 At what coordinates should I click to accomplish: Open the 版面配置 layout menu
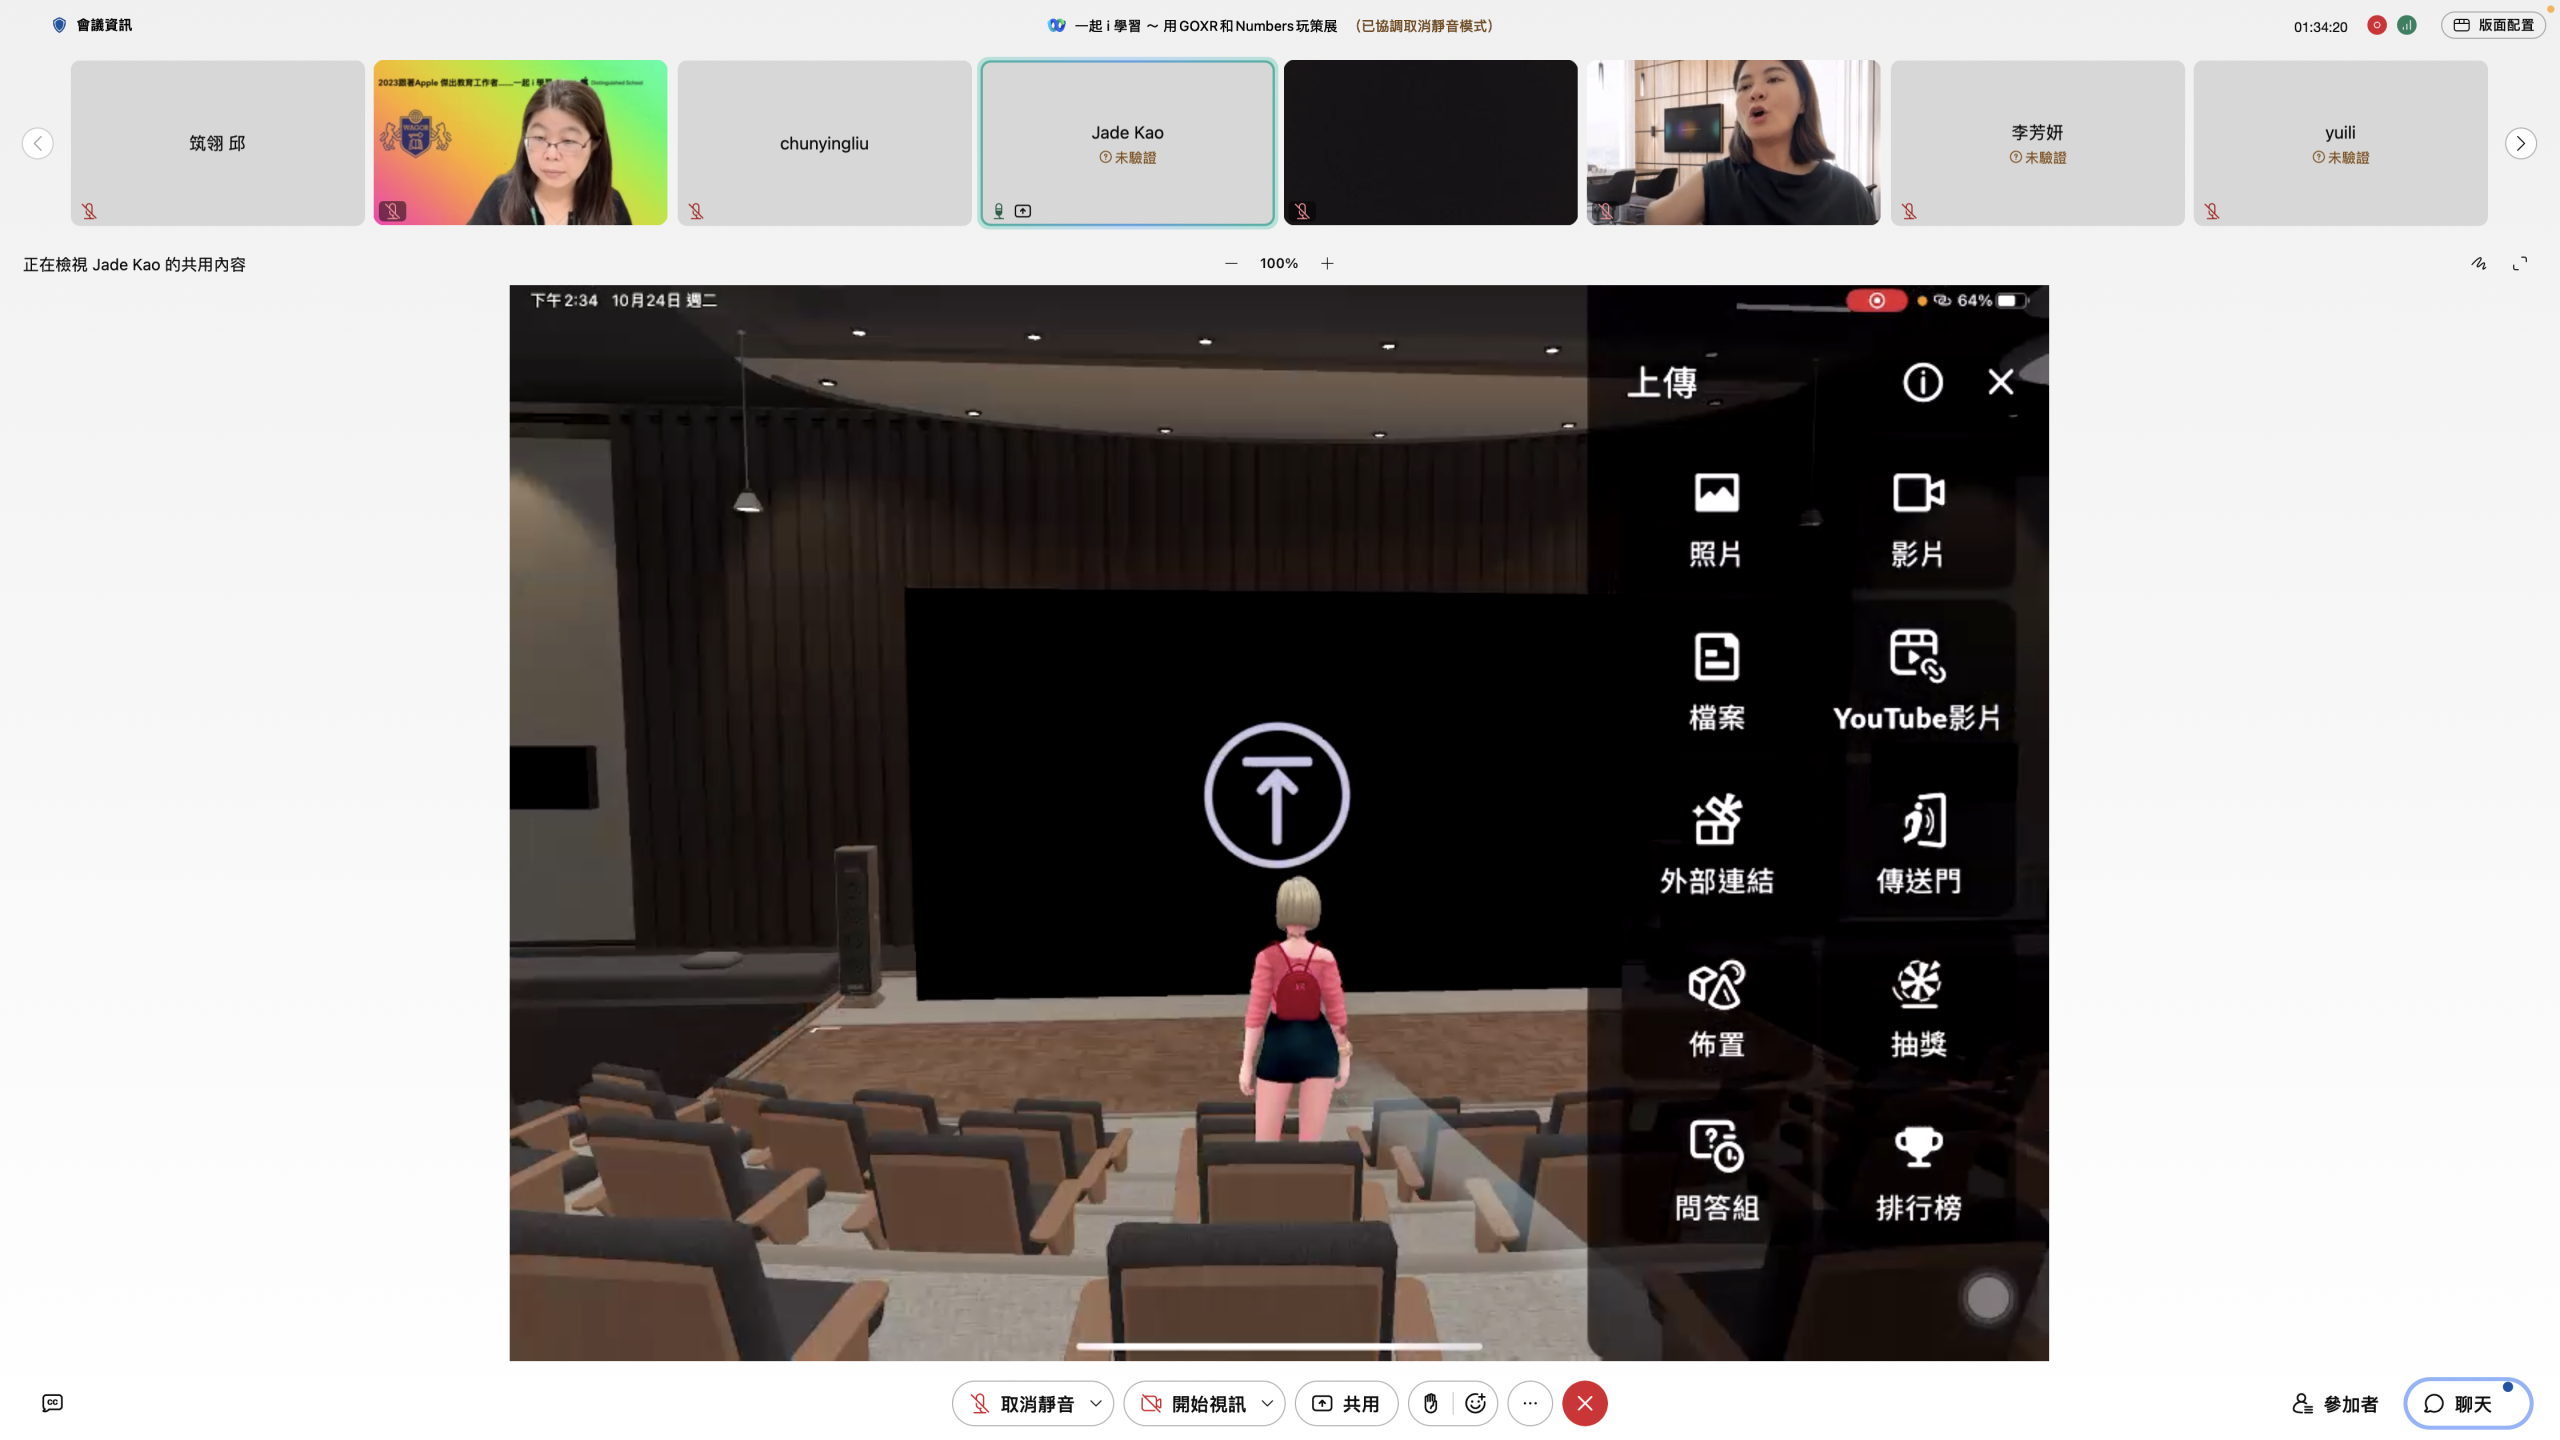pos(2493,25)
